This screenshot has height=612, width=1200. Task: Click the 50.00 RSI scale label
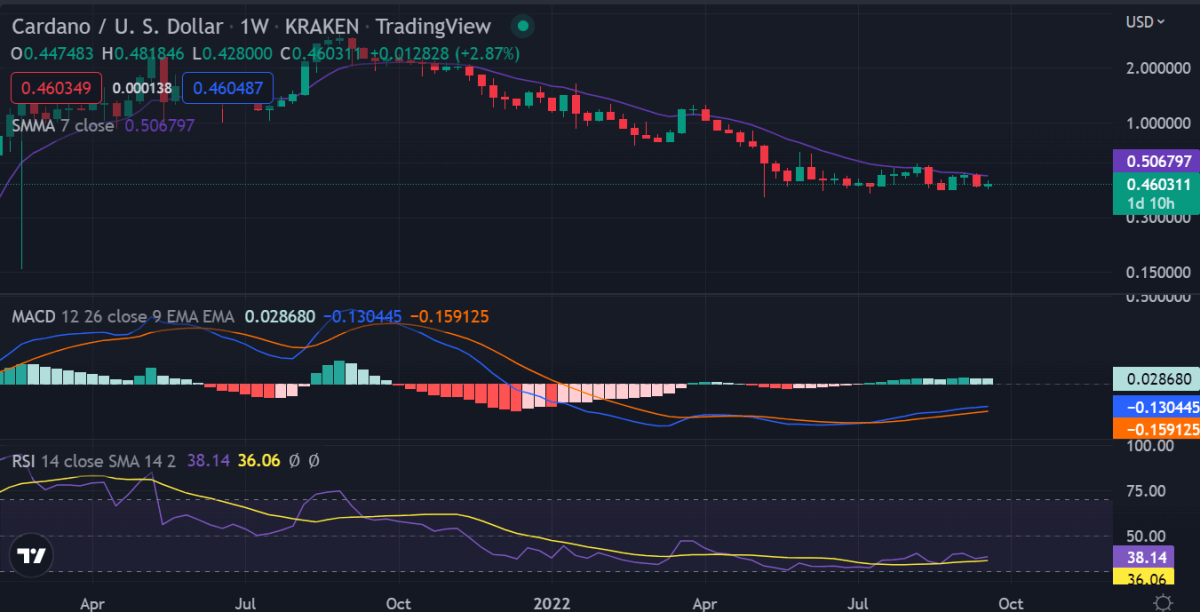pyautogui.click(x=1147, y=536)
